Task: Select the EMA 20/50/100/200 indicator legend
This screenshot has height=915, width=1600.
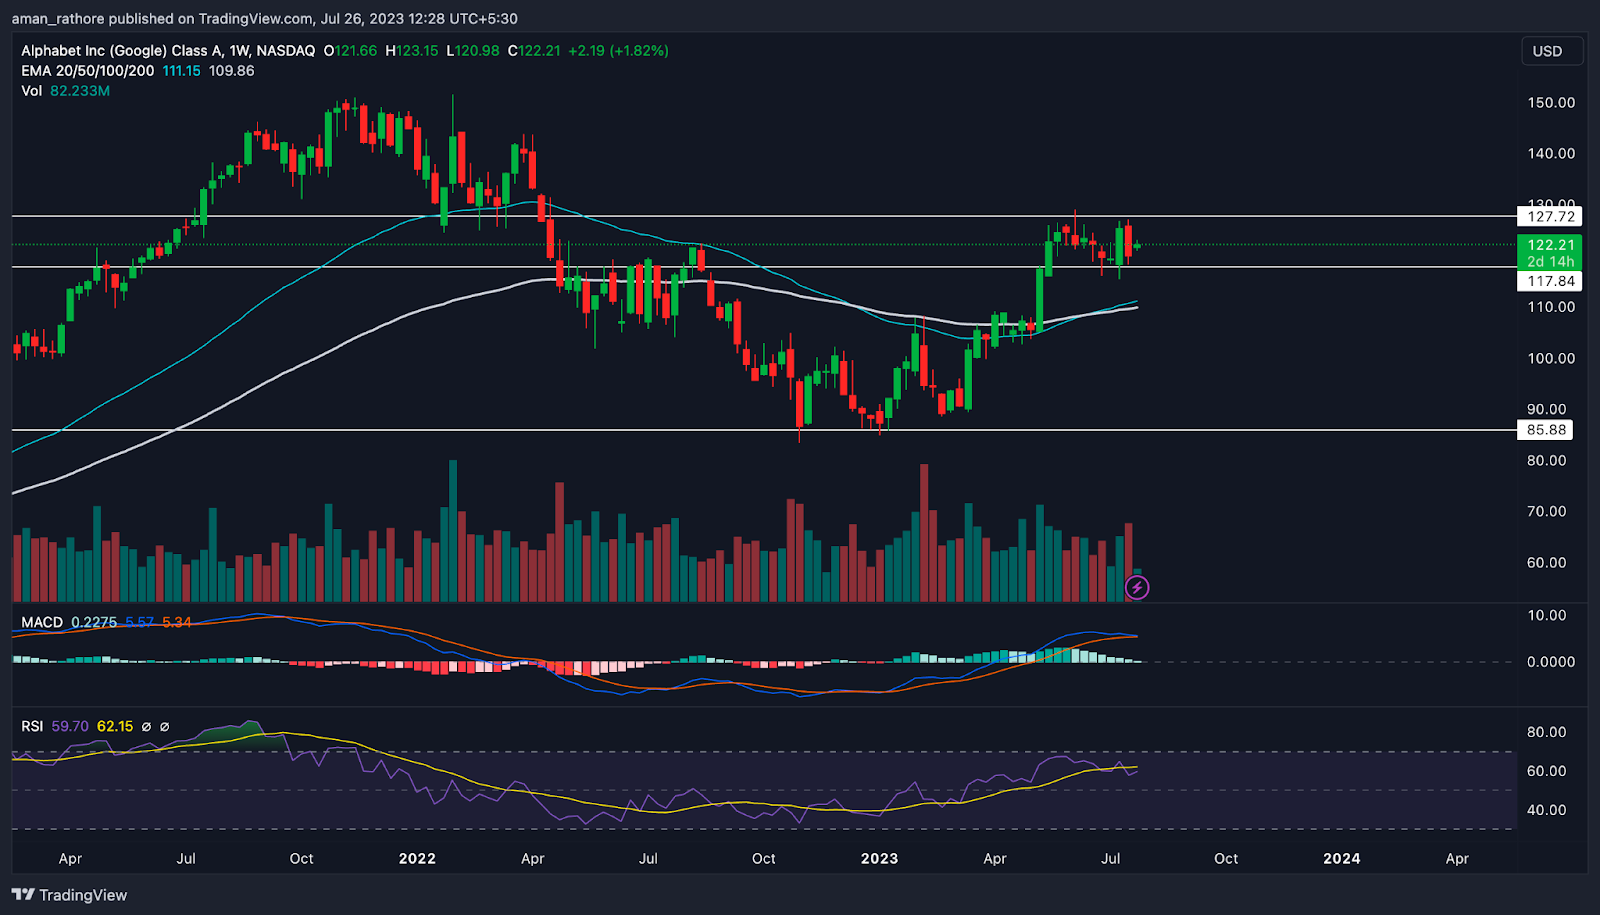Action: pyautogui.click(x=88, y=70)
